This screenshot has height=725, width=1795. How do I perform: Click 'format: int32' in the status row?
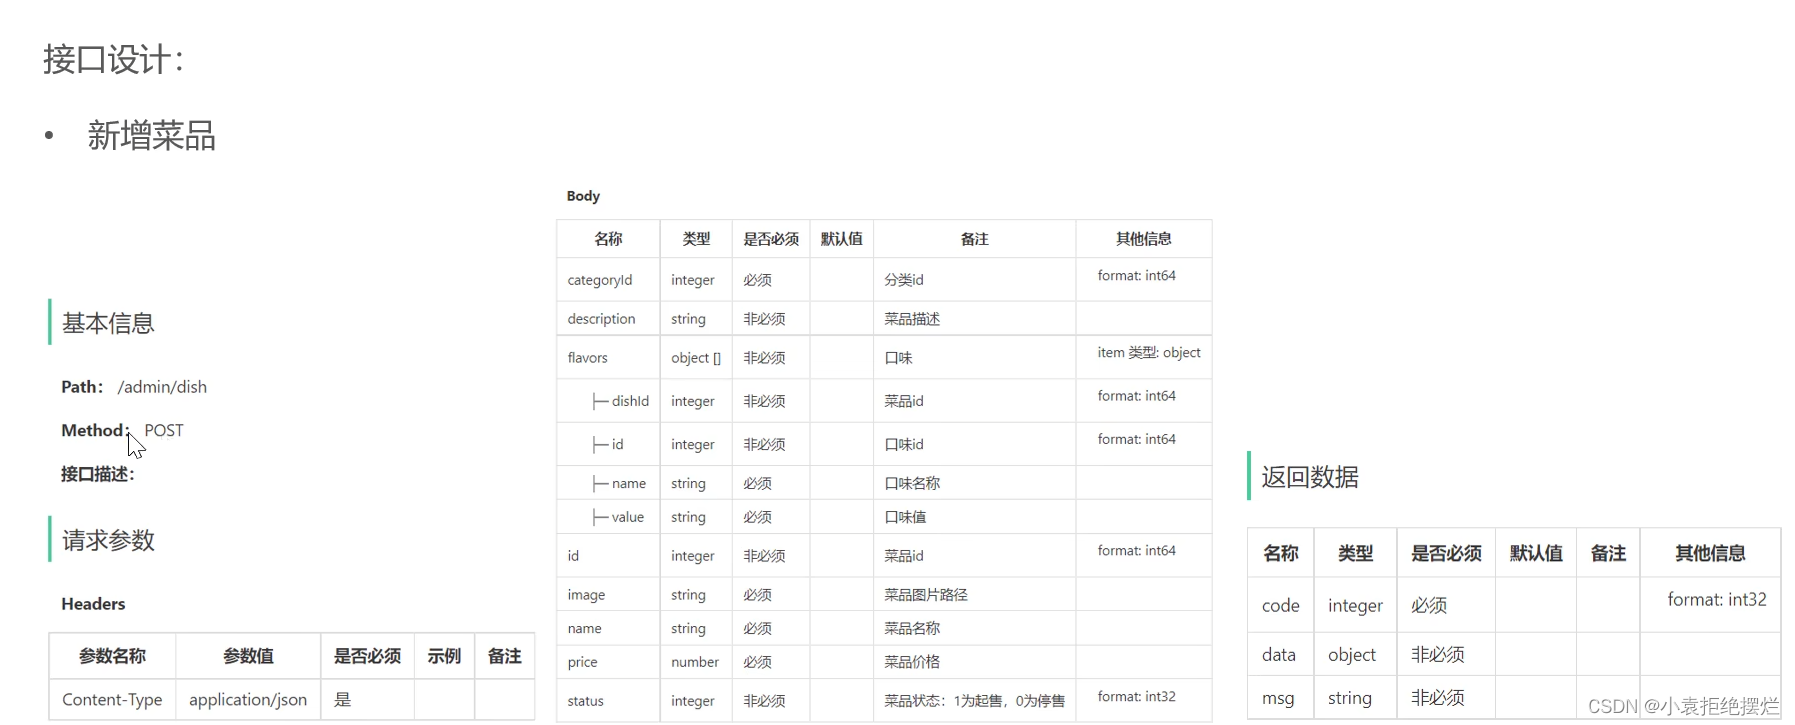click(1137, 697)
